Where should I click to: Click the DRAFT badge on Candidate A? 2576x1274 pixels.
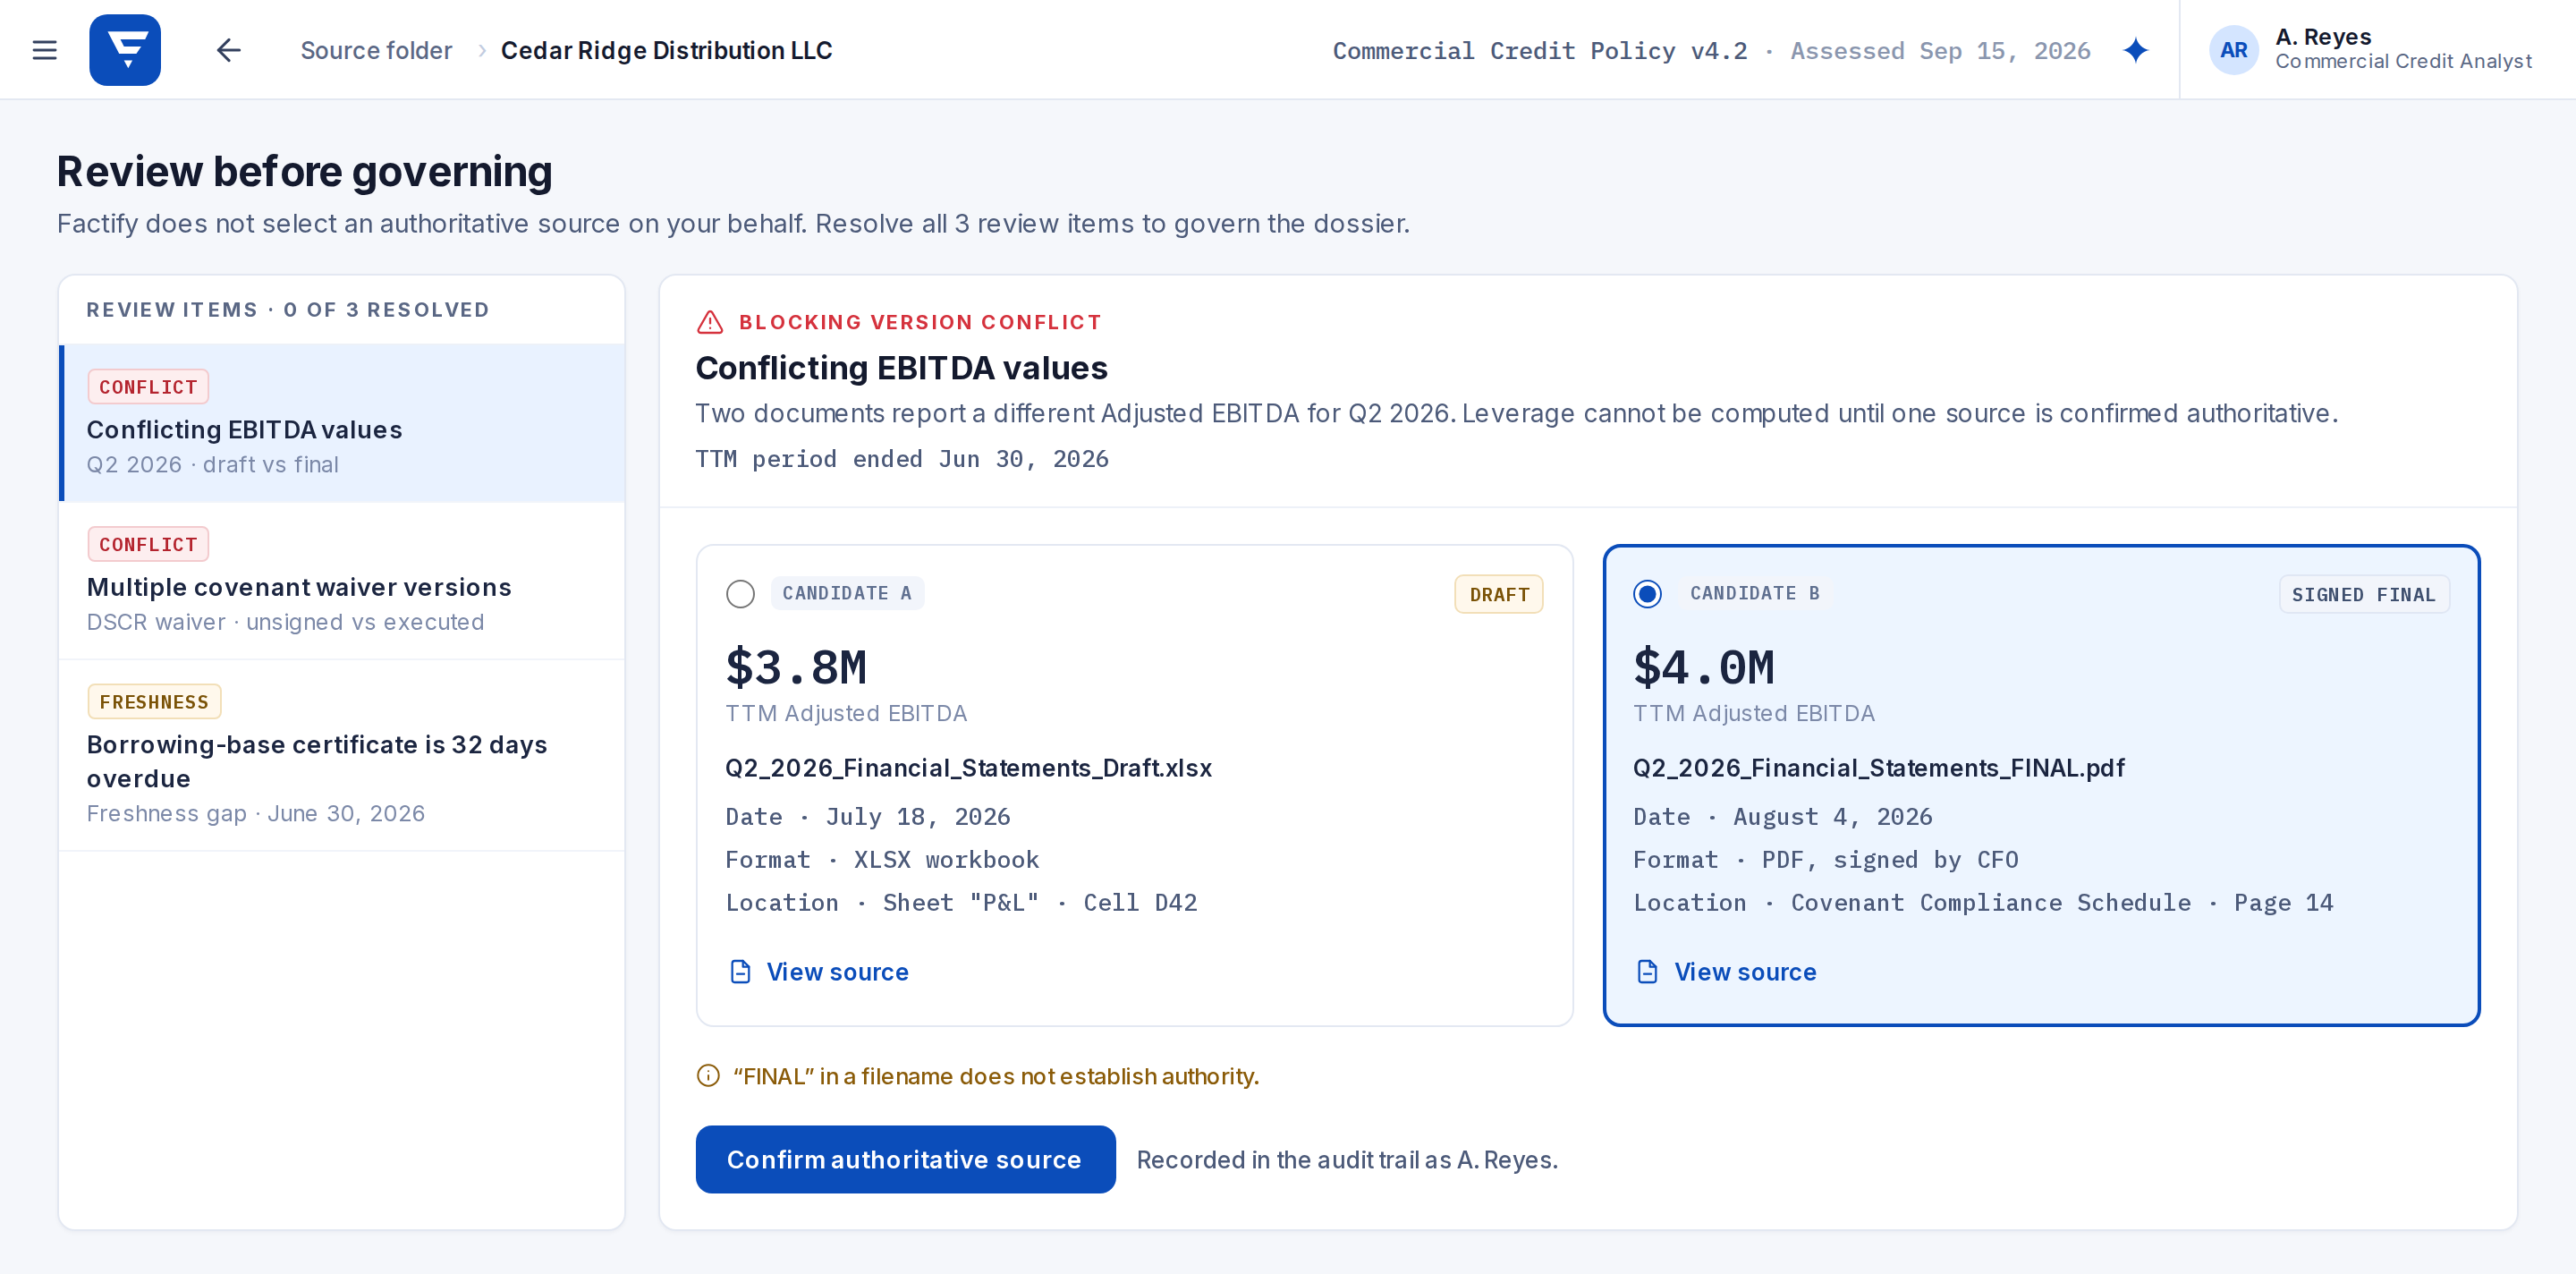click(1499, 594)
